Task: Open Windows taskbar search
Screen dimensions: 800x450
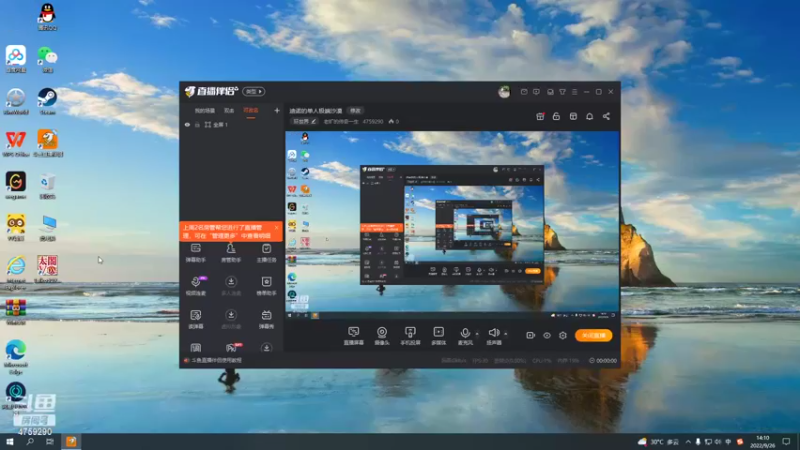Action: [x=30, y=441]
